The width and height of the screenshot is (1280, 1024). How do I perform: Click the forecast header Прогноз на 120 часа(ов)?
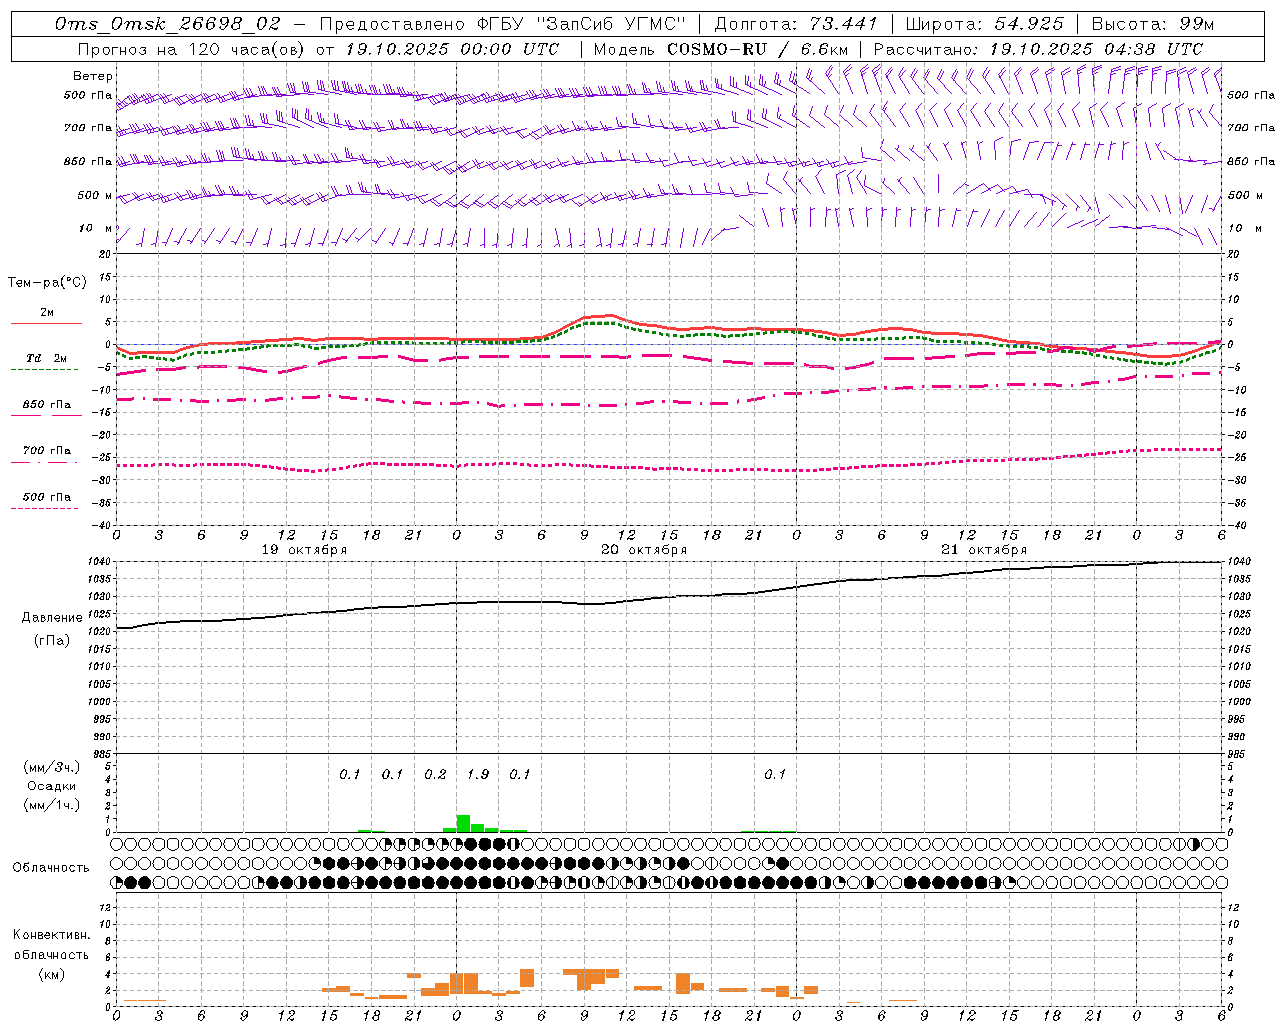pyautogui.click(x=192, y=49)
